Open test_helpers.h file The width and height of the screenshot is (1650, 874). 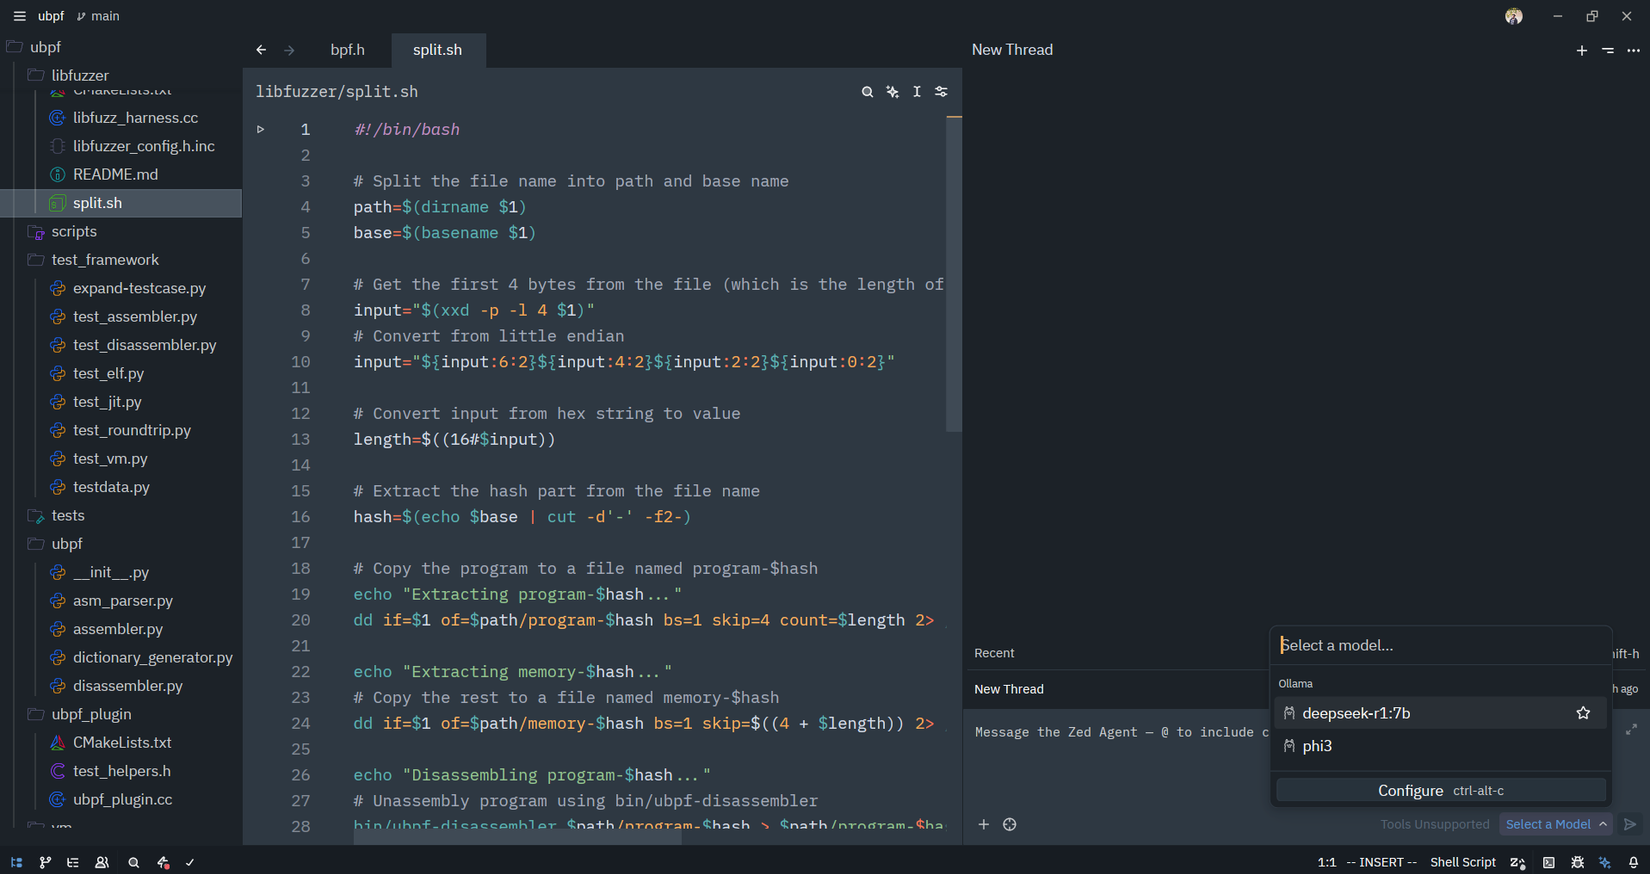pyautogui.click(x=121, y=771)
